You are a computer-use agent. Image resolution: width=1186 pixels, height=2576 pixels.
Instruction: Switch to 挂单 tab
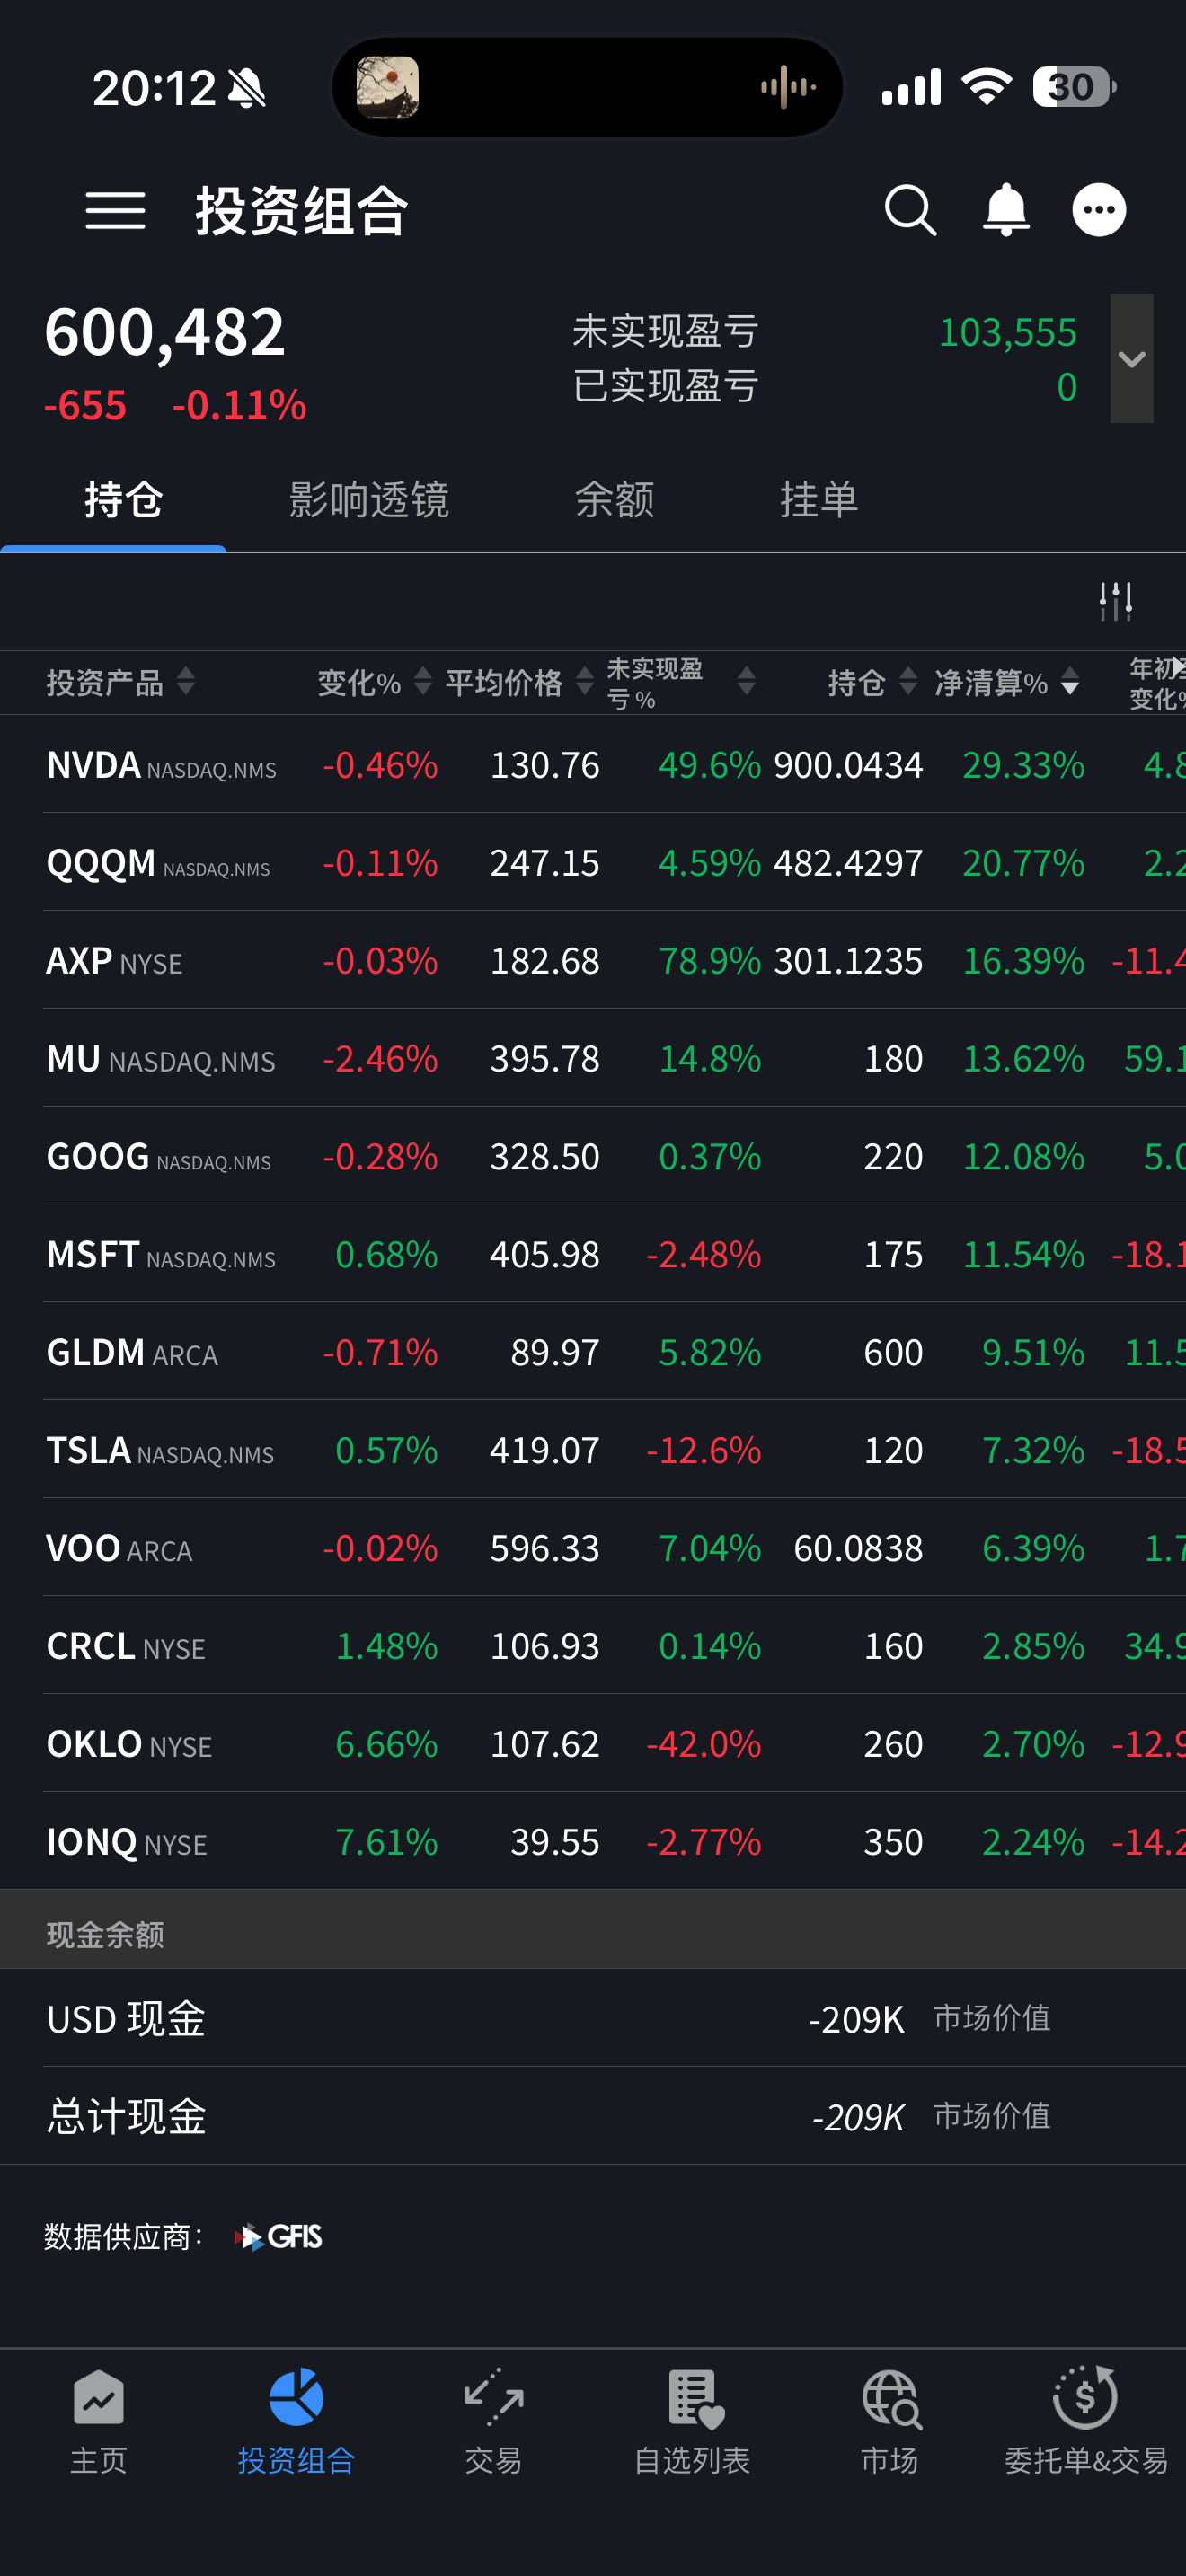[819, 499]
